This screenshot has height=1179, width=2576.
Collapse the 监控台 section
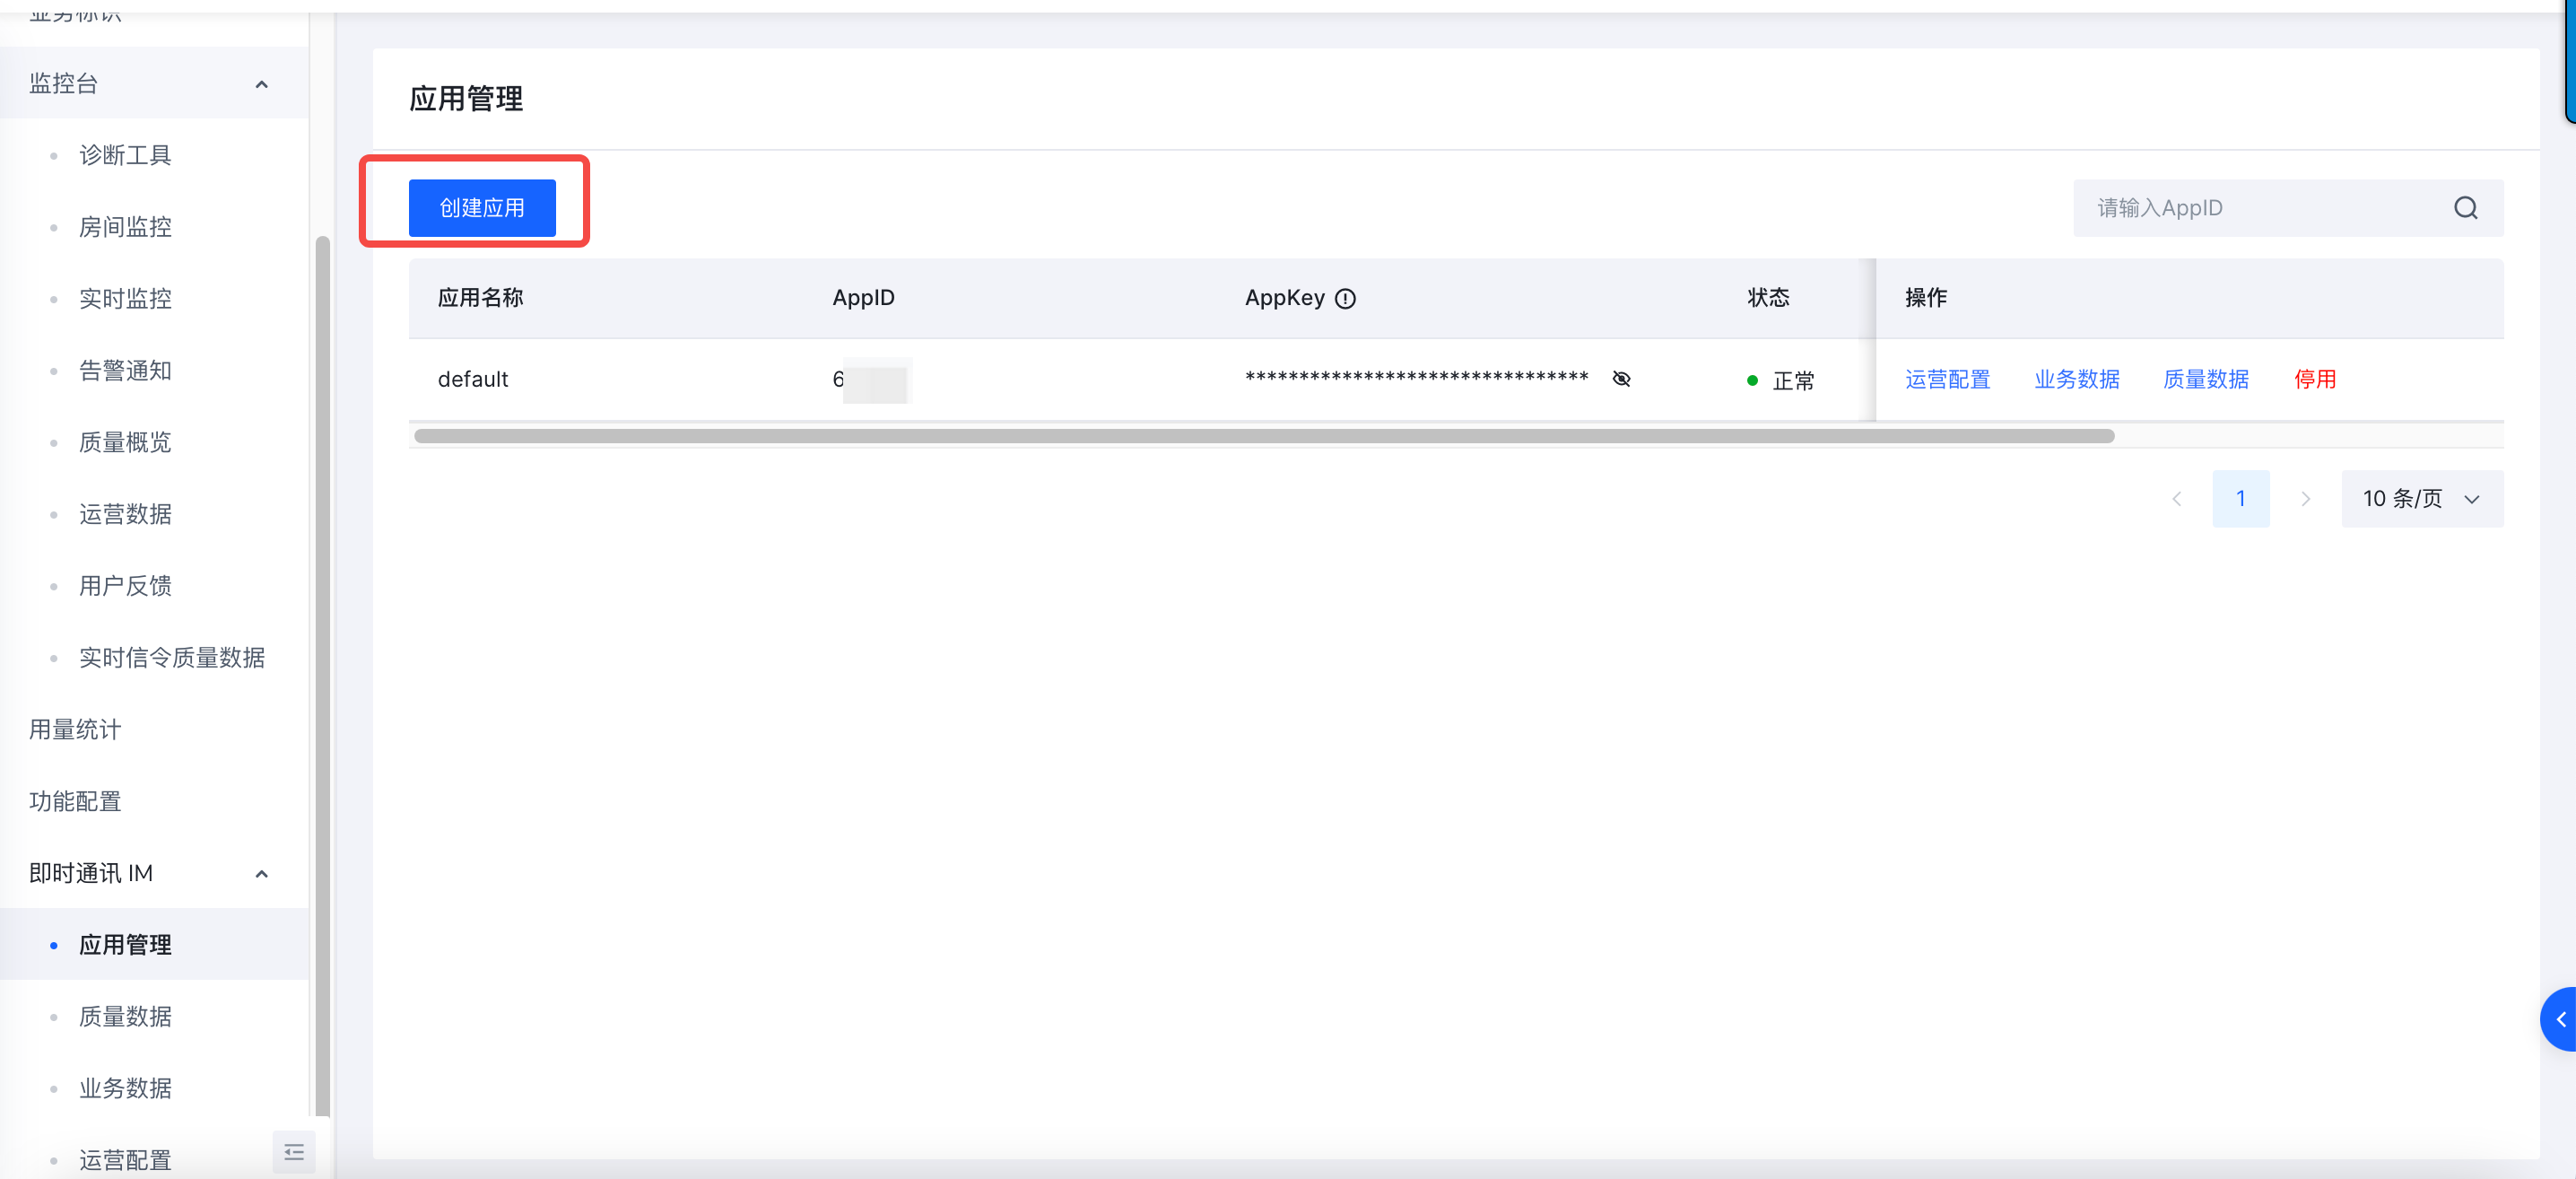262,84
